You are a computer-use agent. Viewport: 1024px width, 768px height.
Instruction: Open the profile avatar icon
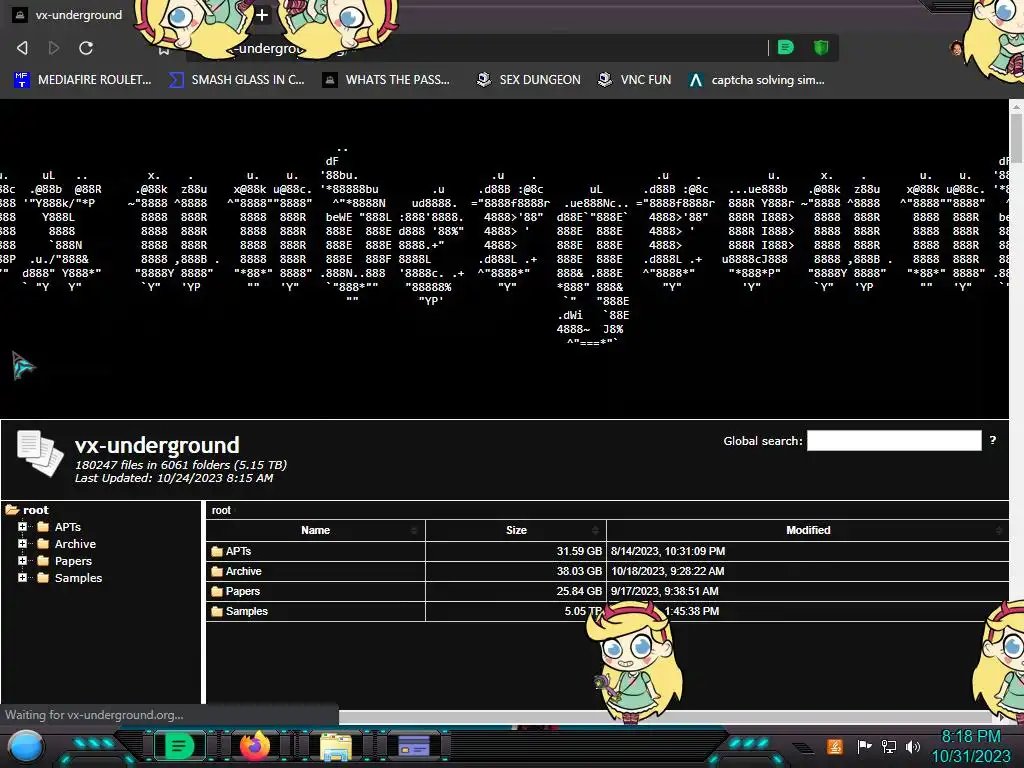pyautogui.click(x=957, y=48)
